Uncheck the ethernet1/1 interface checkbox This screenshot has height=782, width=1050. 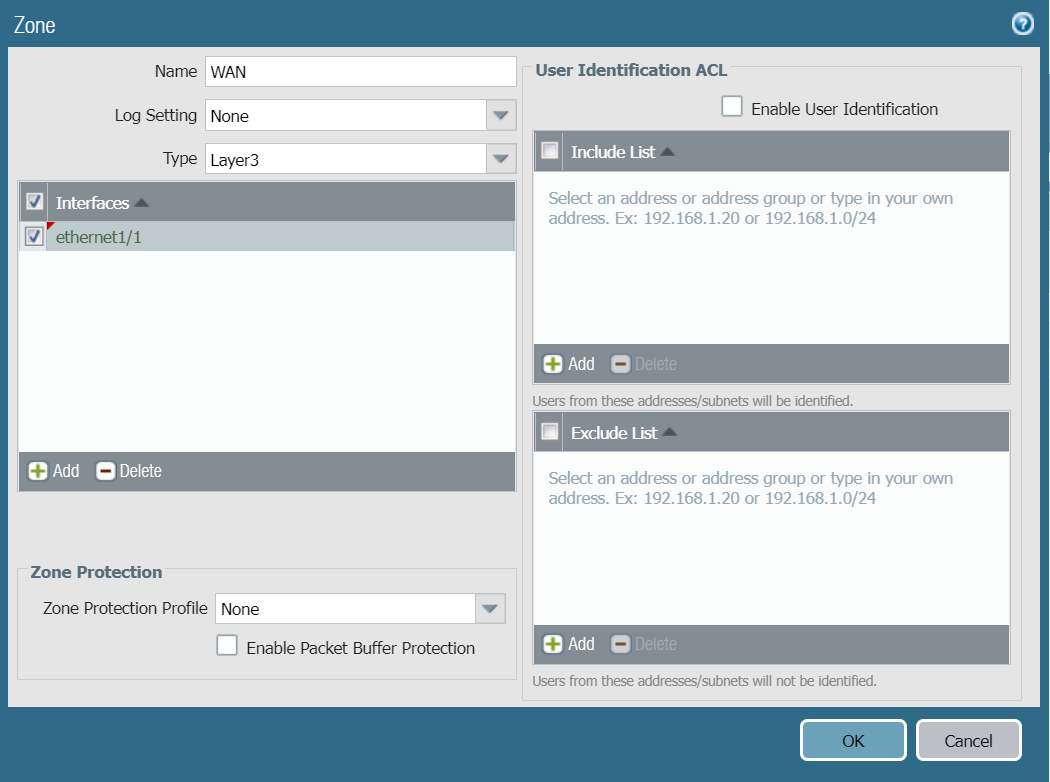tap(33, 237)
